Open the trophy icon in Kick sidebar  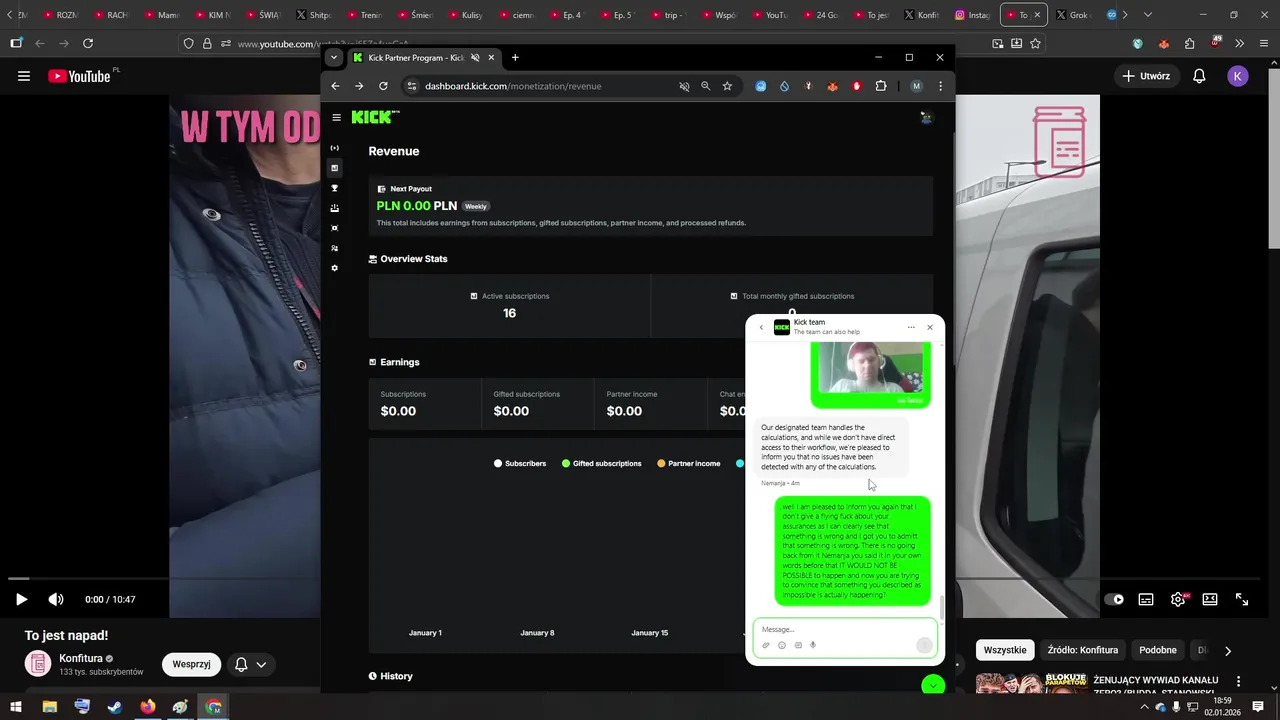(335, 188)
